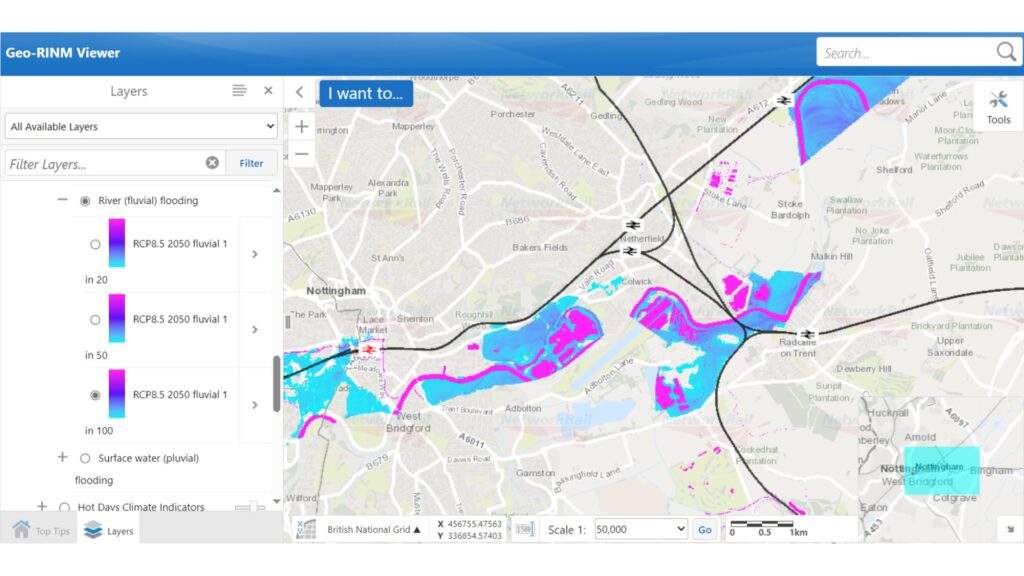
Task: Click the cyan extent box in overview map
Action: 941,470
